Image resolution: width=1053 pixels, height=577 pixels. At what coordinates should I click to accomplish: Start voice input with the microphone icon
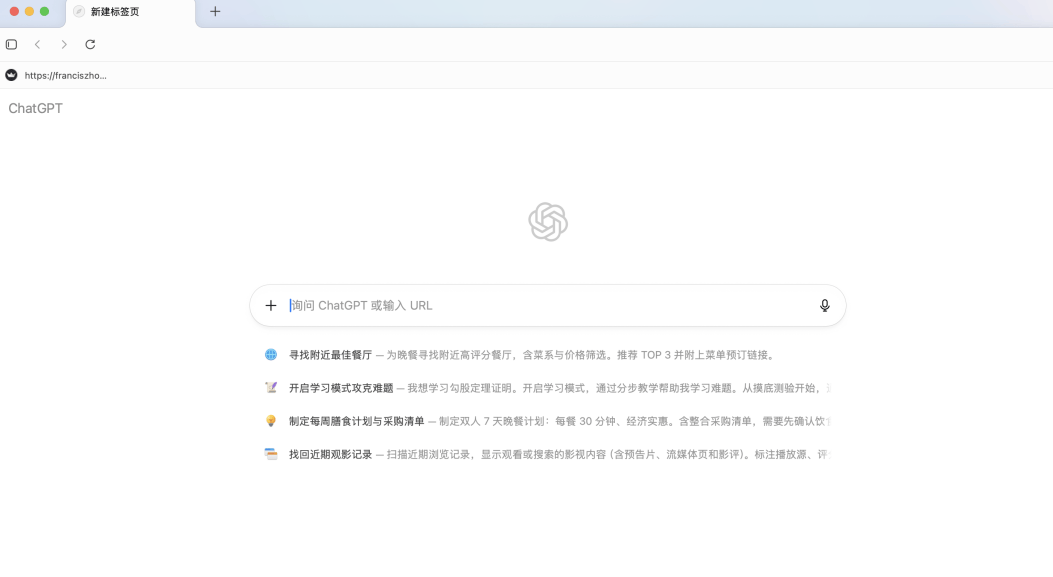tap(824, 306)
